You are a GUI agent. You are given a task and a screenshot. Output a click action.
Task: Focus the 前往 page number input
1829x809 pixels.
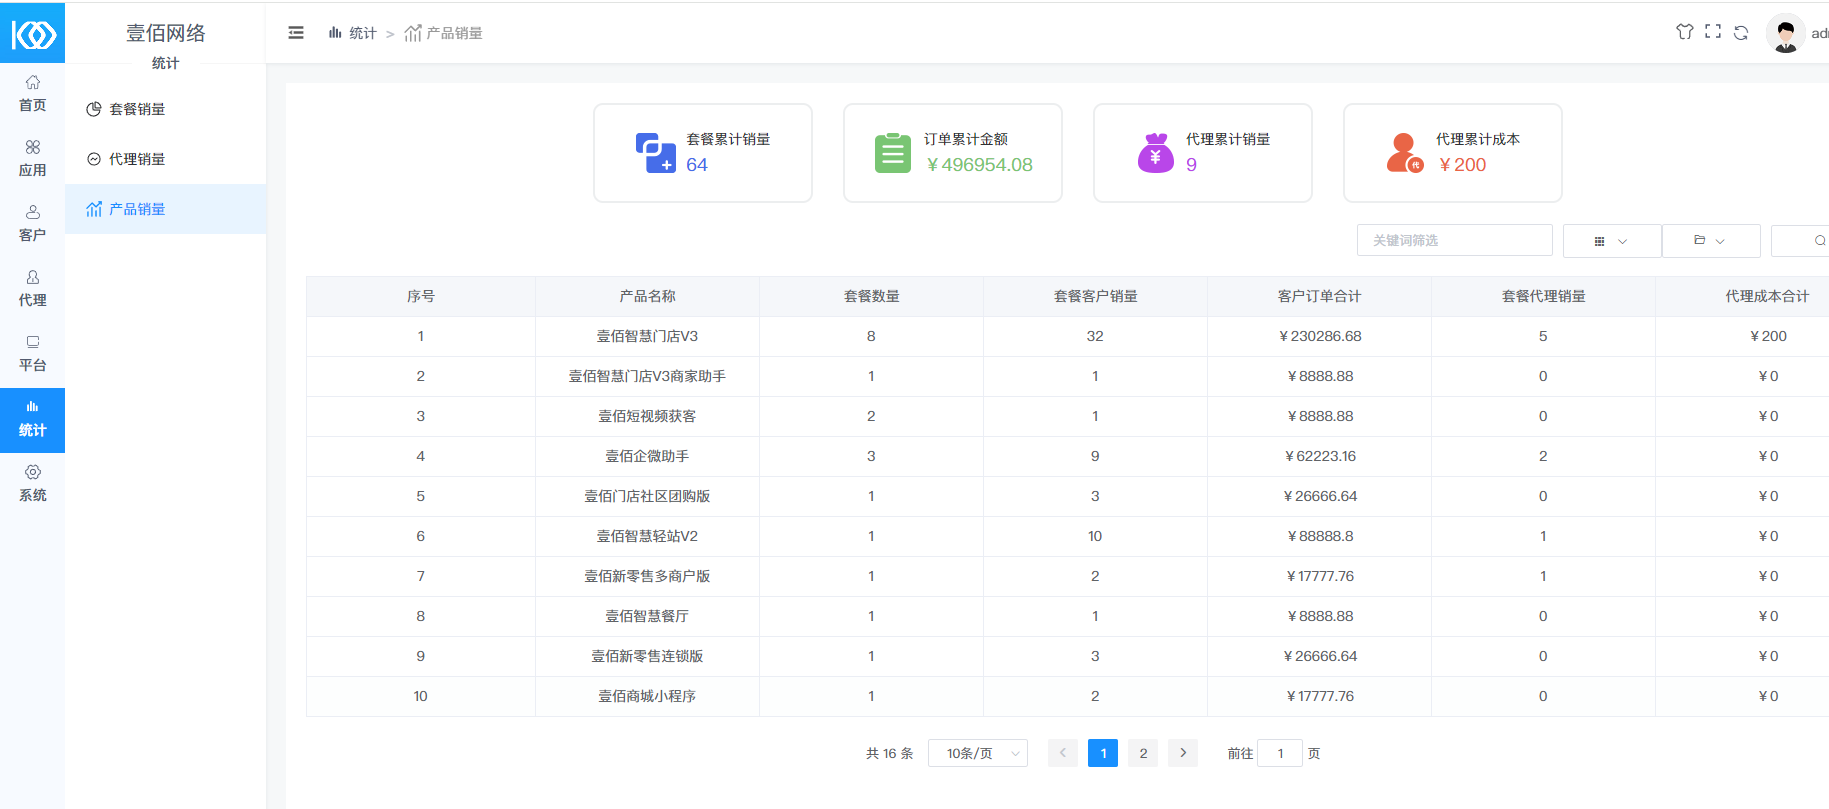coord(1280,753)
